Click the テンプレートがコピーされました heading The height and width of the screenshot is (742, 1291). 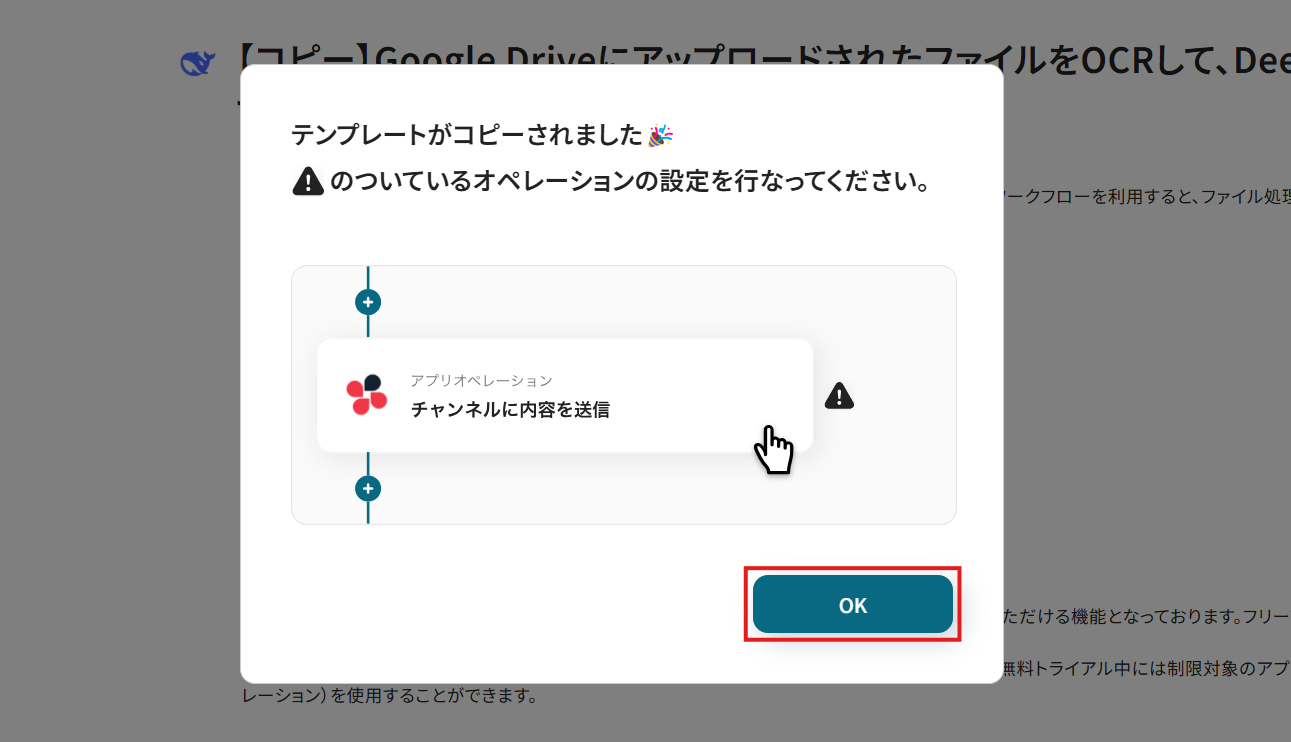pos(466,135)
